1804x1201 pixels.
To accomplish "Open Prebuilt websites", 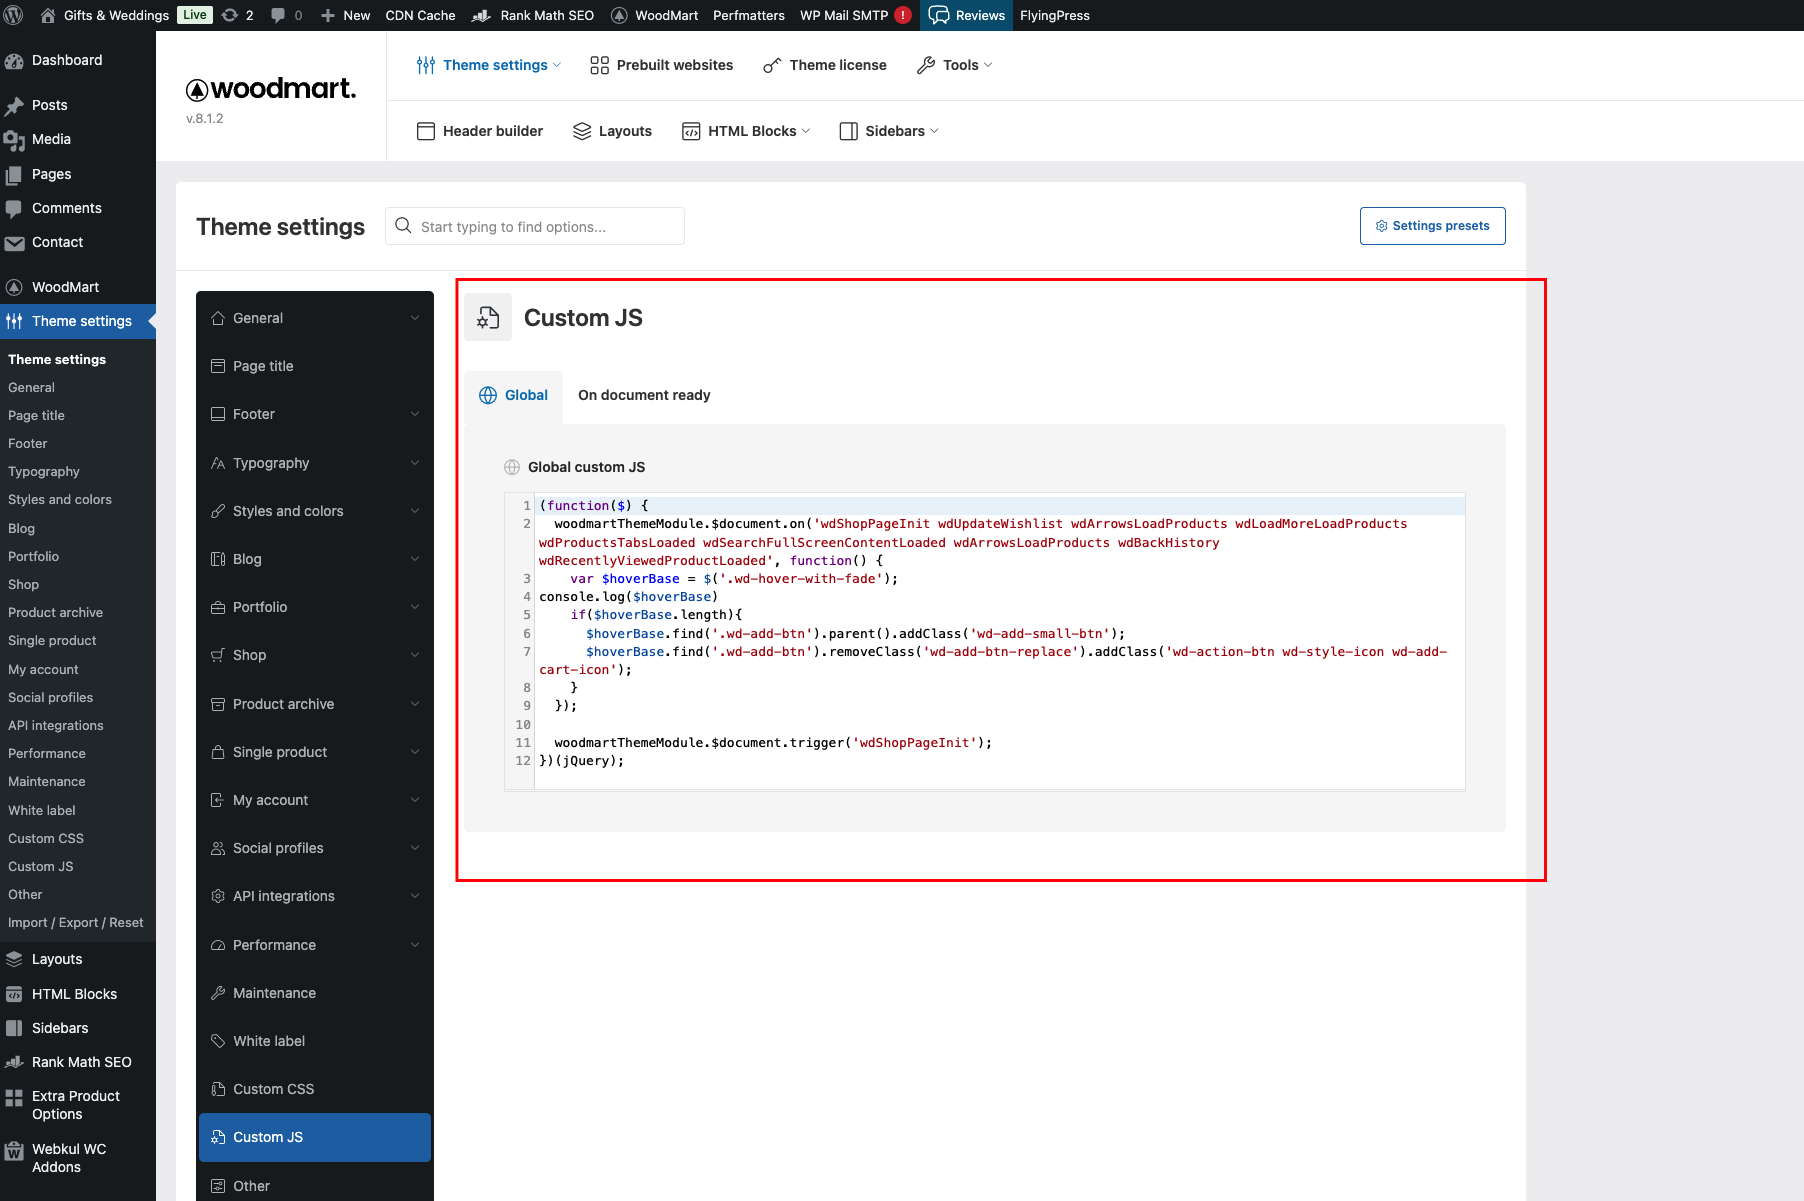I will pyautogui.click(x=661, y=65).
